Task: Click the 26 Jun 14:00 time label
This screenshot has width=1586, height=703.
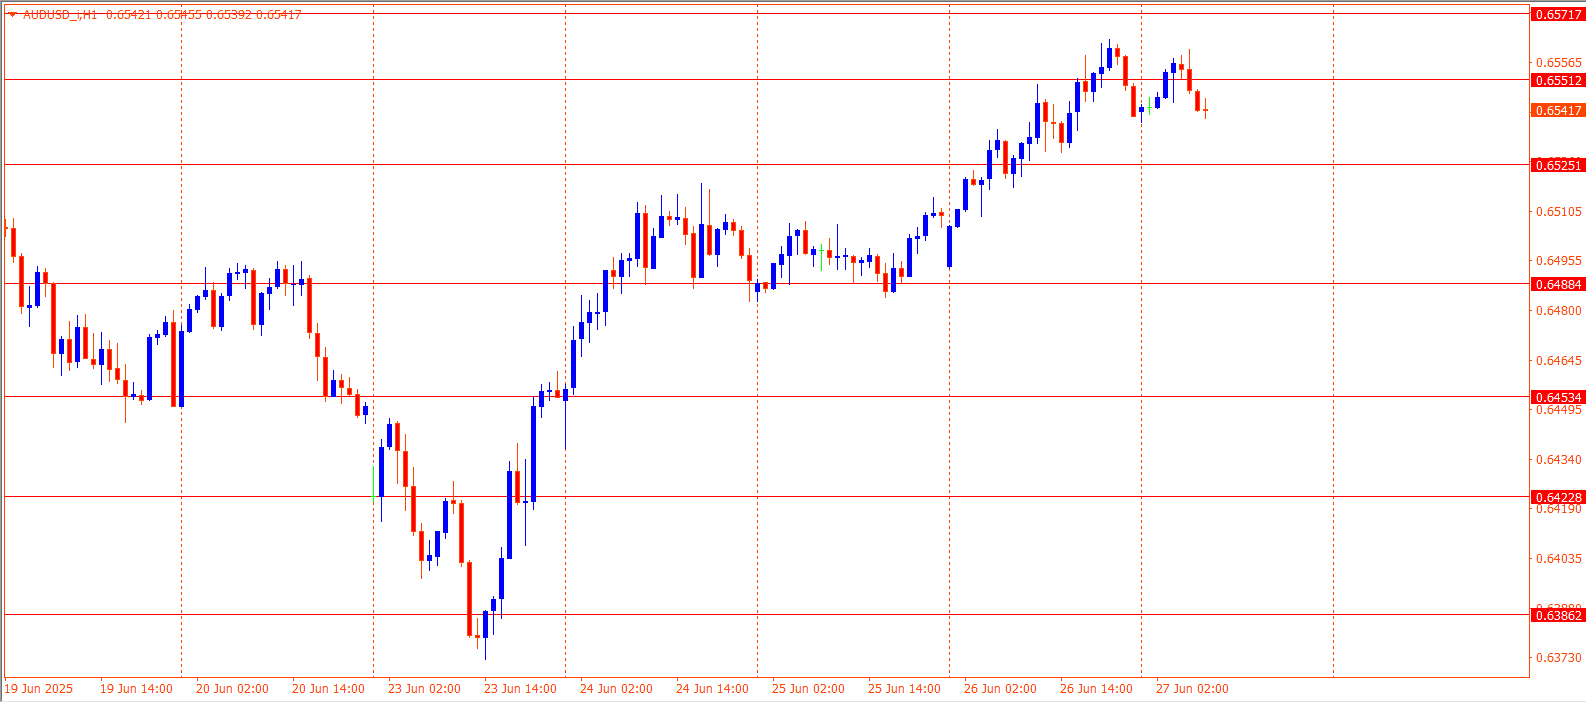Action: 1096,688
